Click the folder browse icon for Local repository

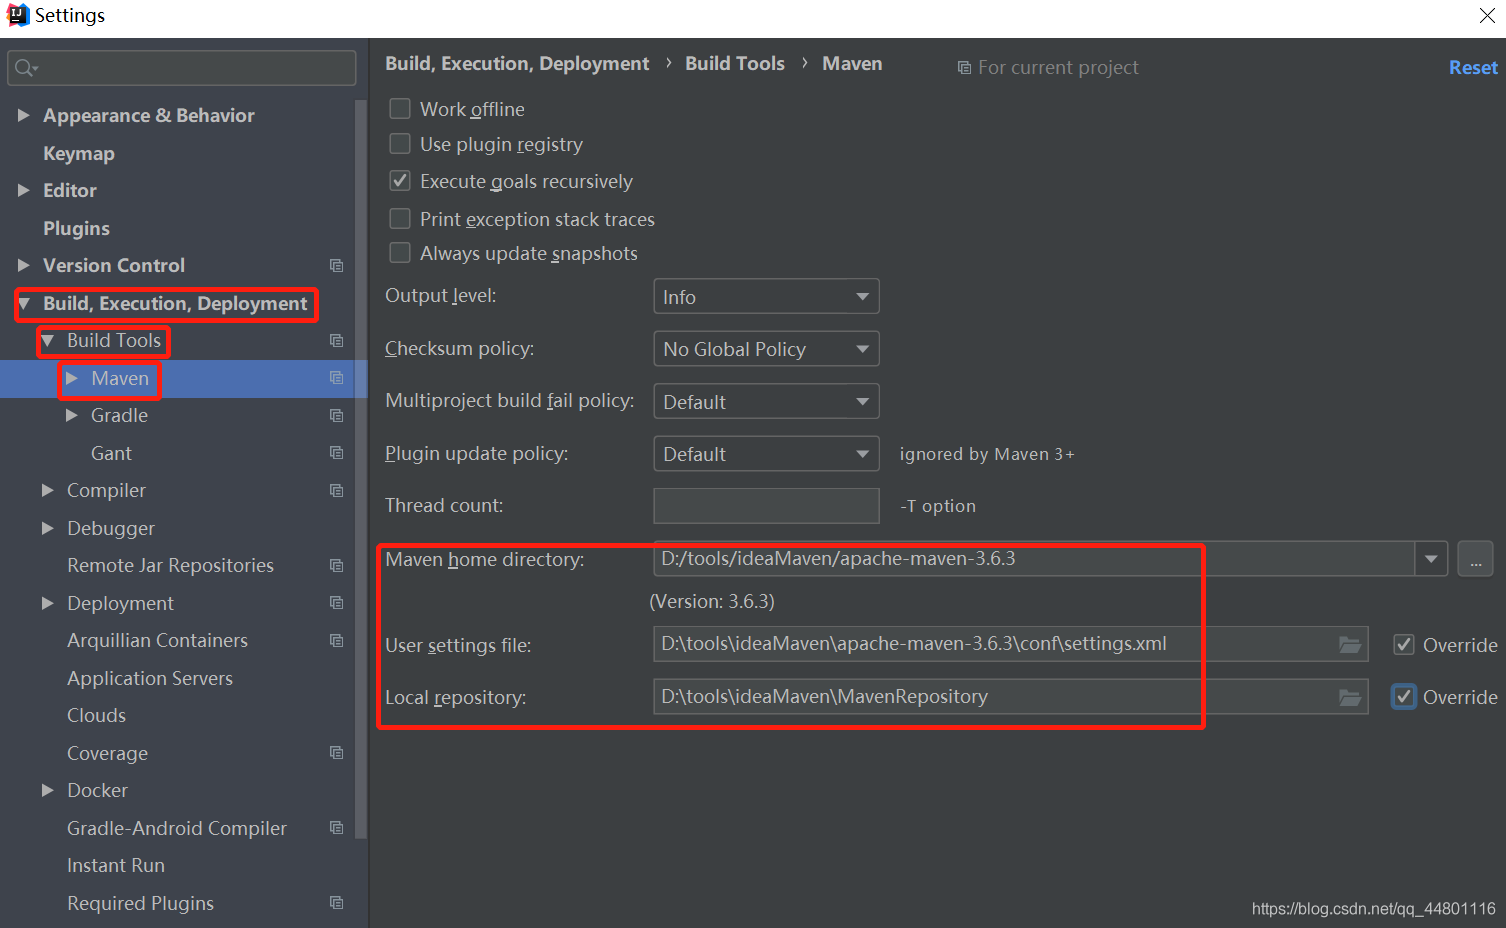pos(1350,697)
